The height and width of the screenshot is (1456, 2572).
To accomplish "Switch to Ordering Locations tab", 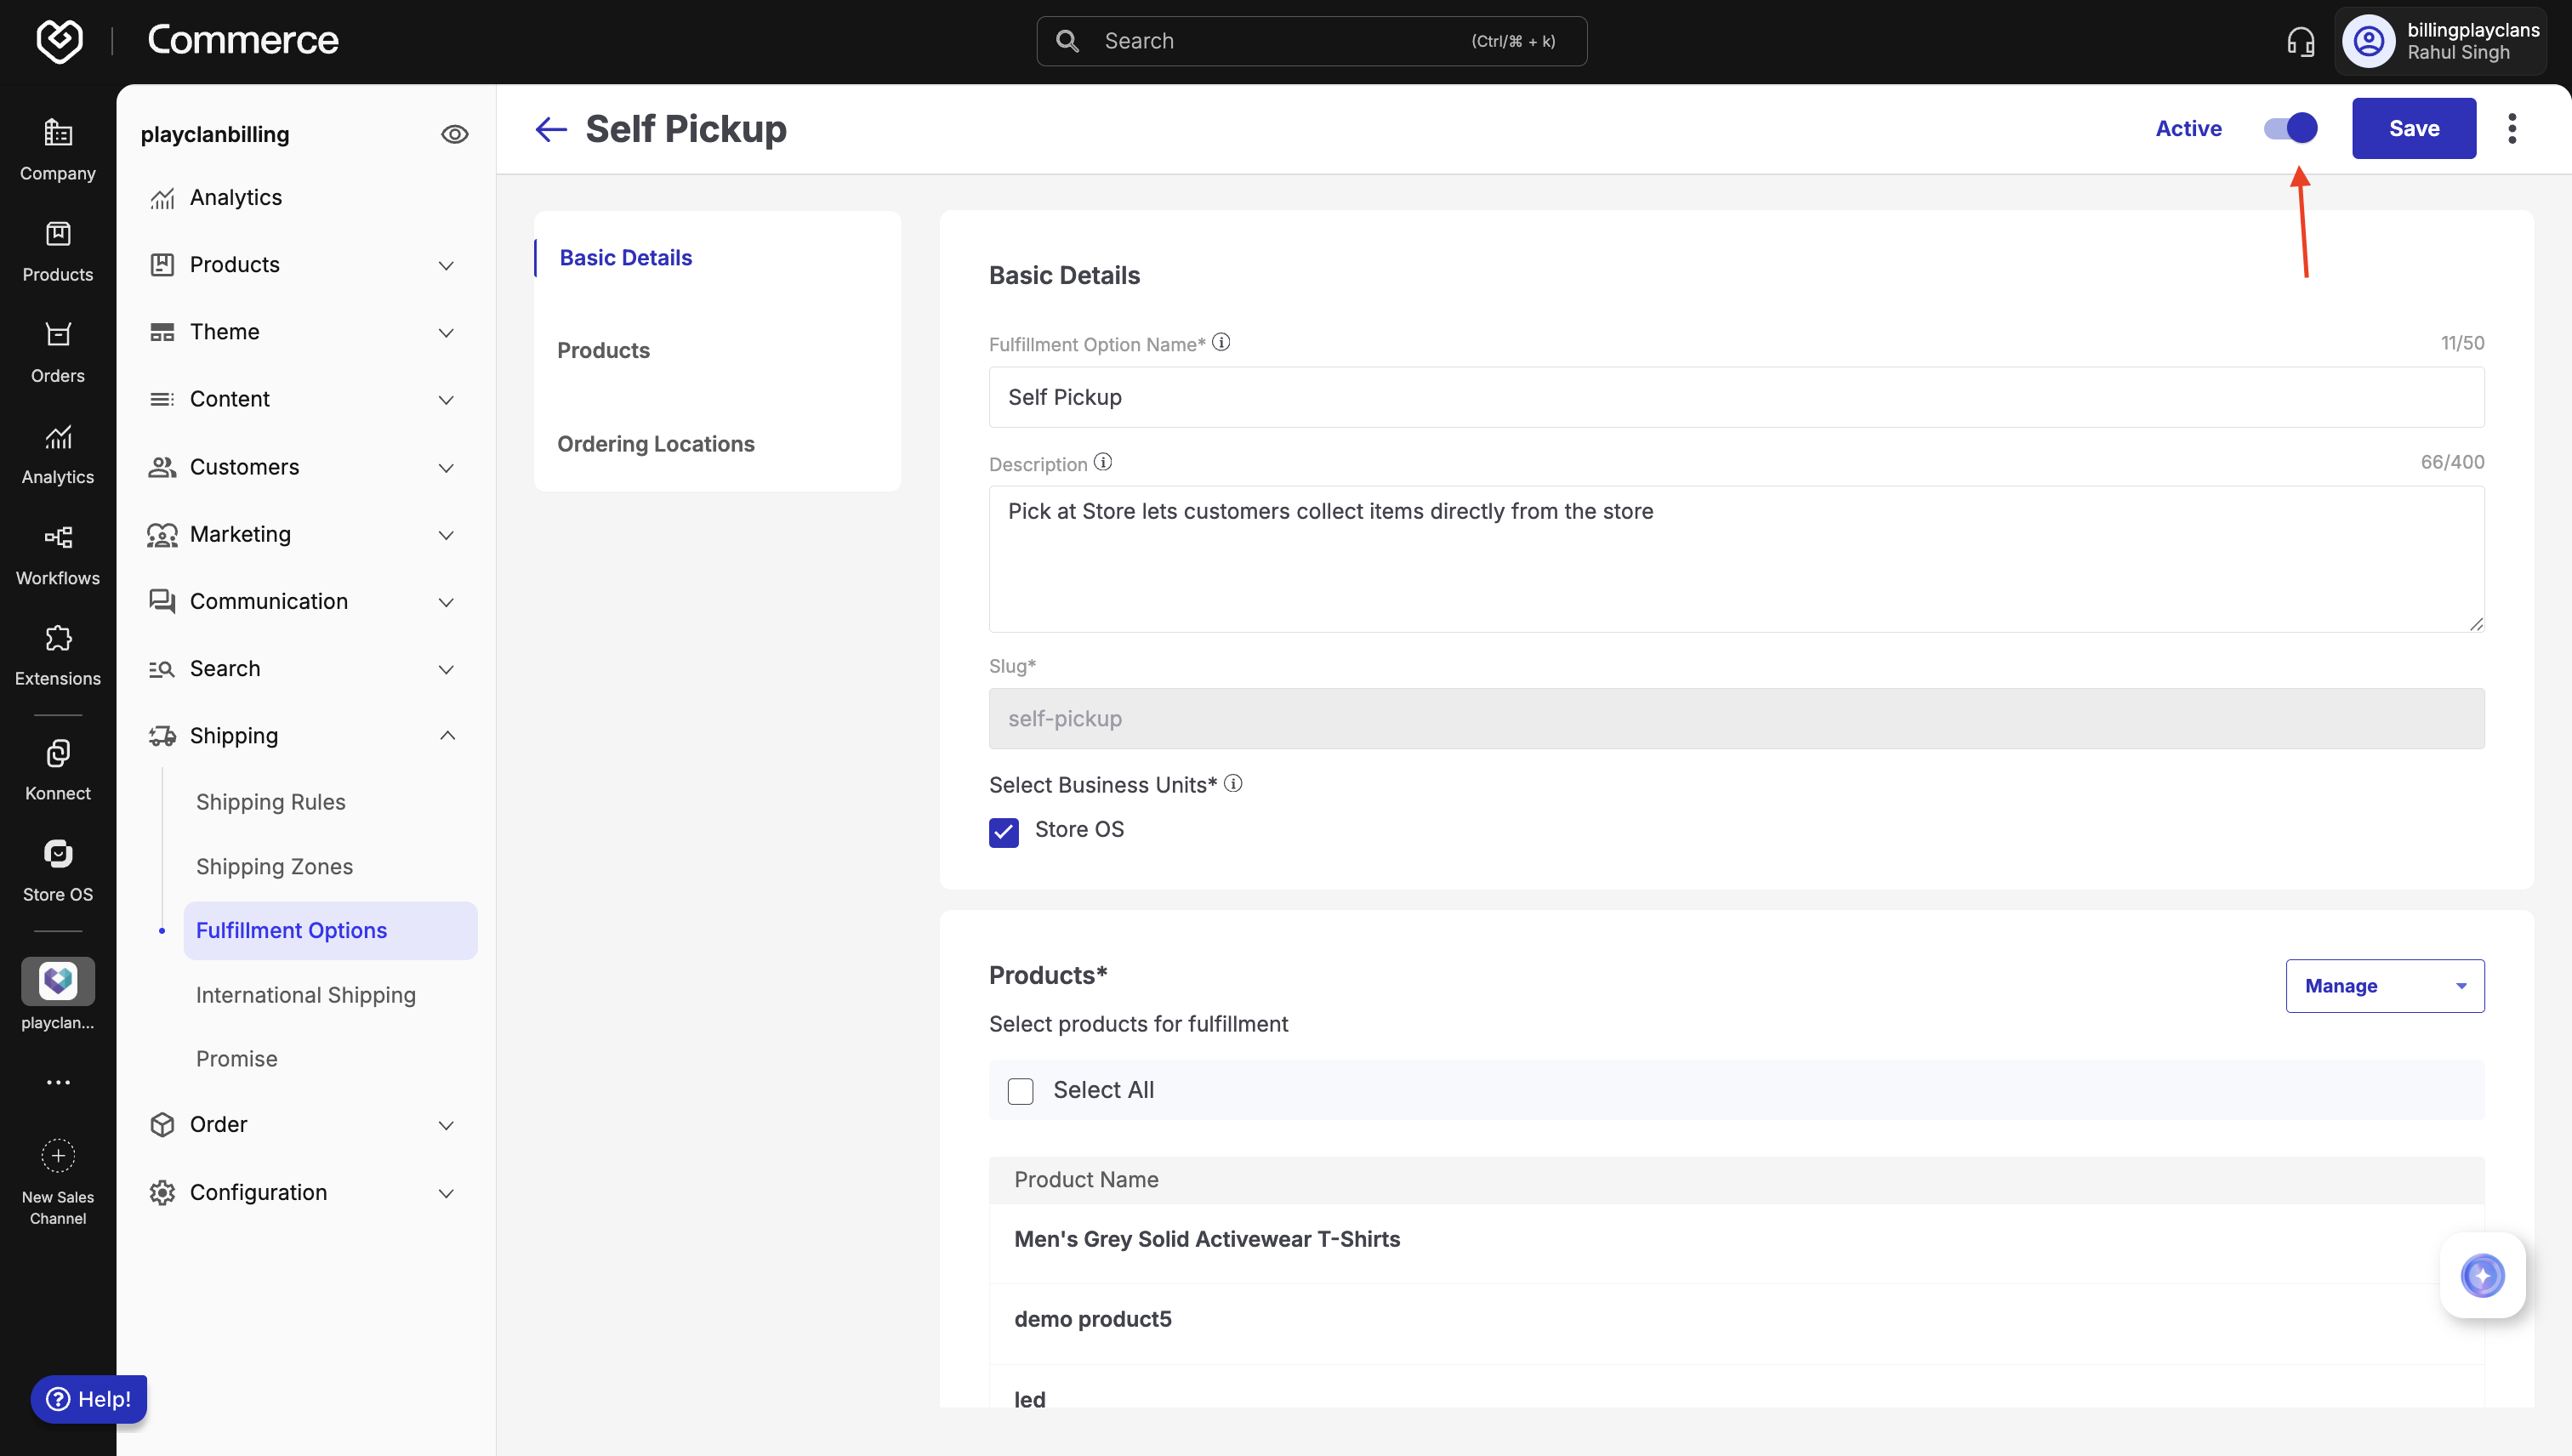I will [655, 443].
